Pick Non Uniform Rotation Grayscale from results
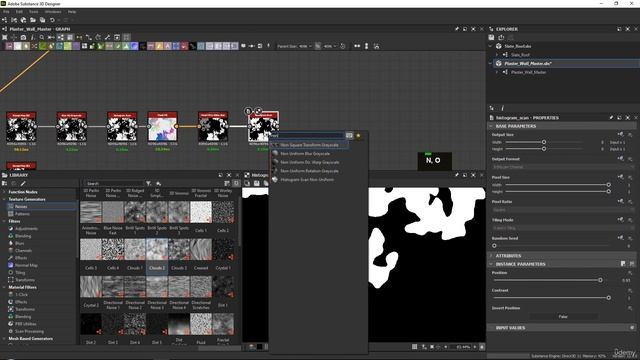The image size is (640, 360). [309, 171]
